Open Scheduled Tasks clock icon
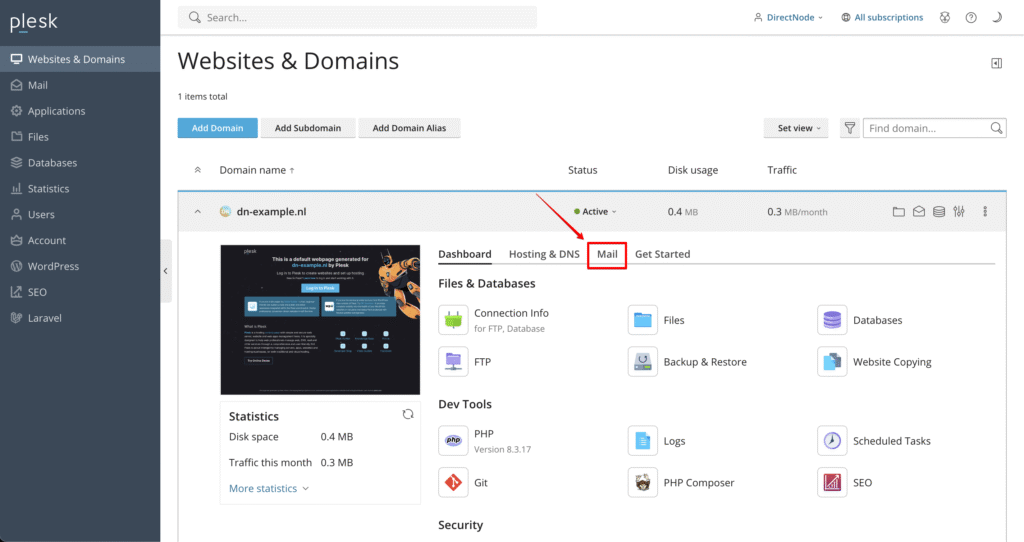This screenshot has height=542, width=1024. click(832, 441)
